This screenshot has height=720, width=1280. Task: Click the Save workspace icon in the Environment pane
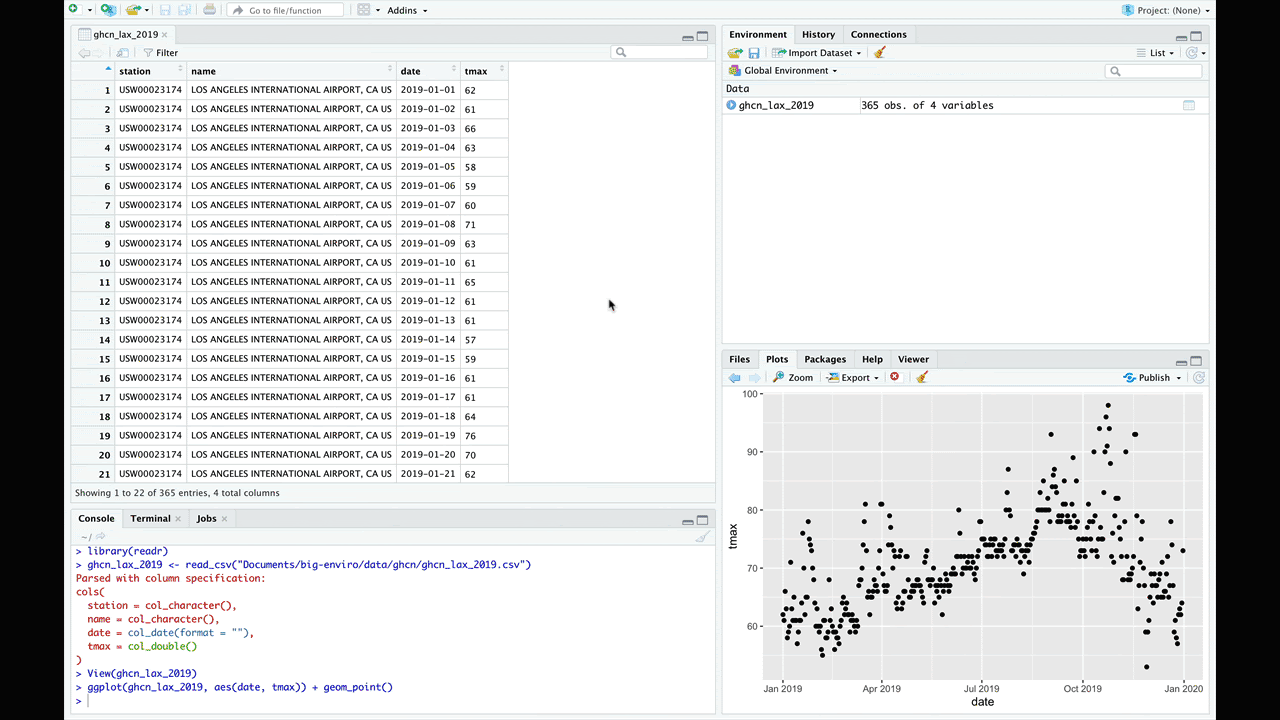tap(754, 53)
